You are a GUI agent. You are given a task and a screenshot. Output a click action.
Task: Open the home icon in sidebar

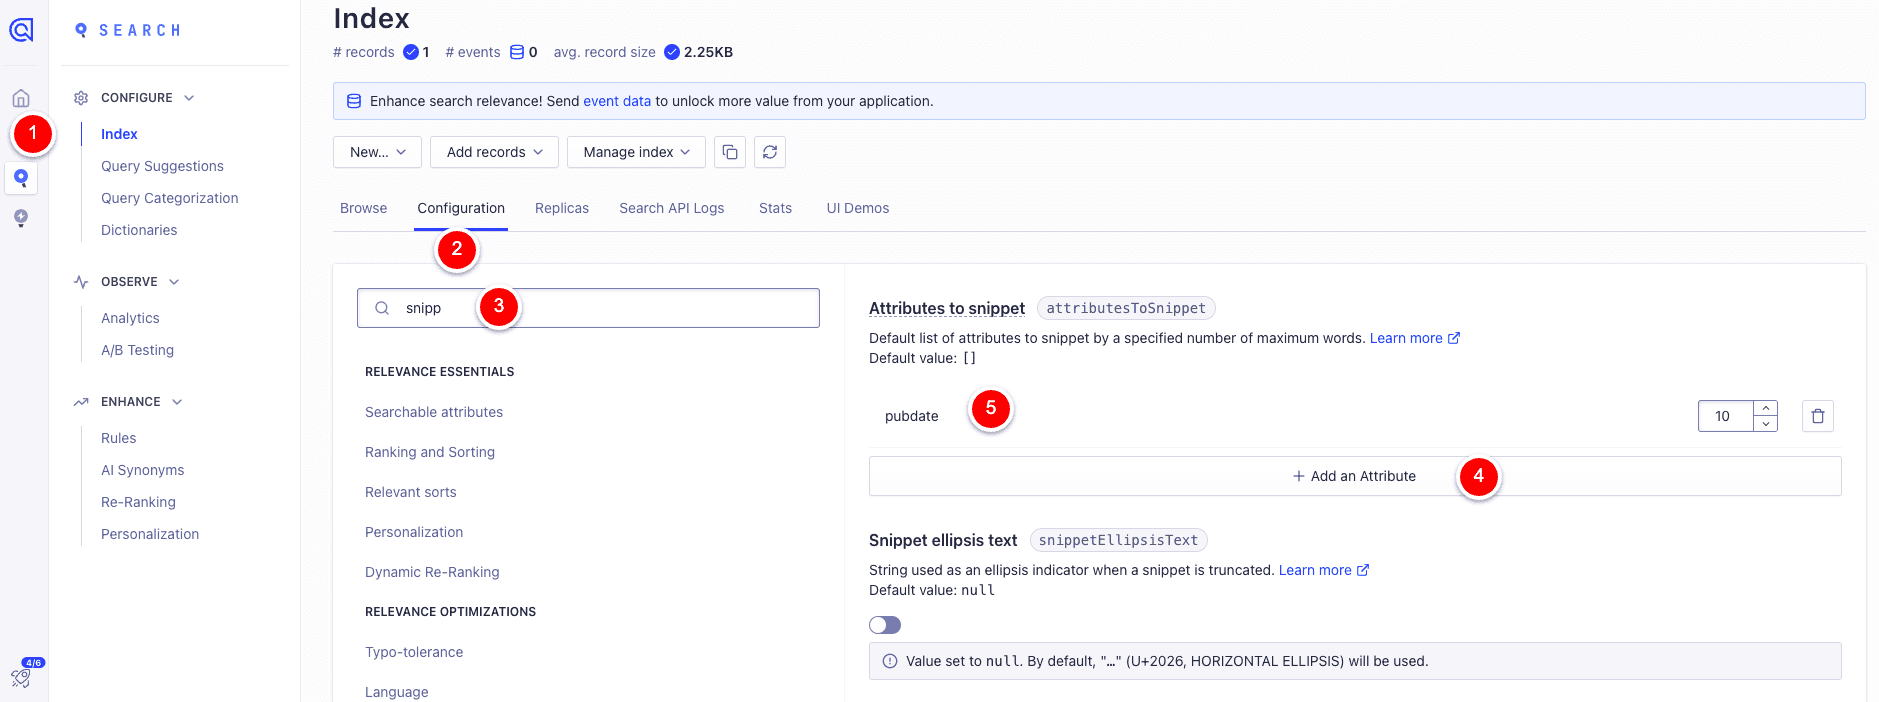[21, 98]
